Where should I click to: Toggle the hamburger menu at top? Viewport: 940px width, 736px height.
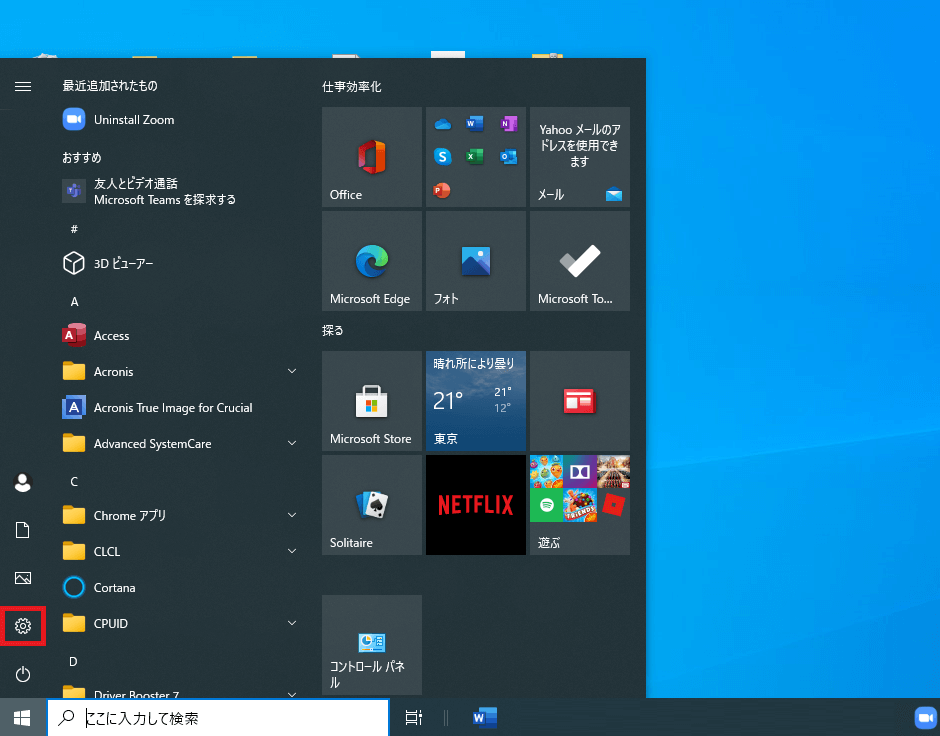23,87
